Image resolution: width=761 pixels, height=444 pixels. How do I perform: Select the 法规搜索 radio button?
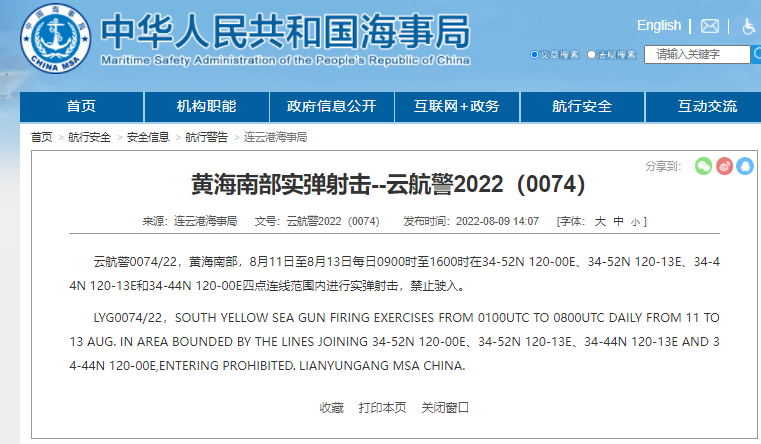[592, 55]
